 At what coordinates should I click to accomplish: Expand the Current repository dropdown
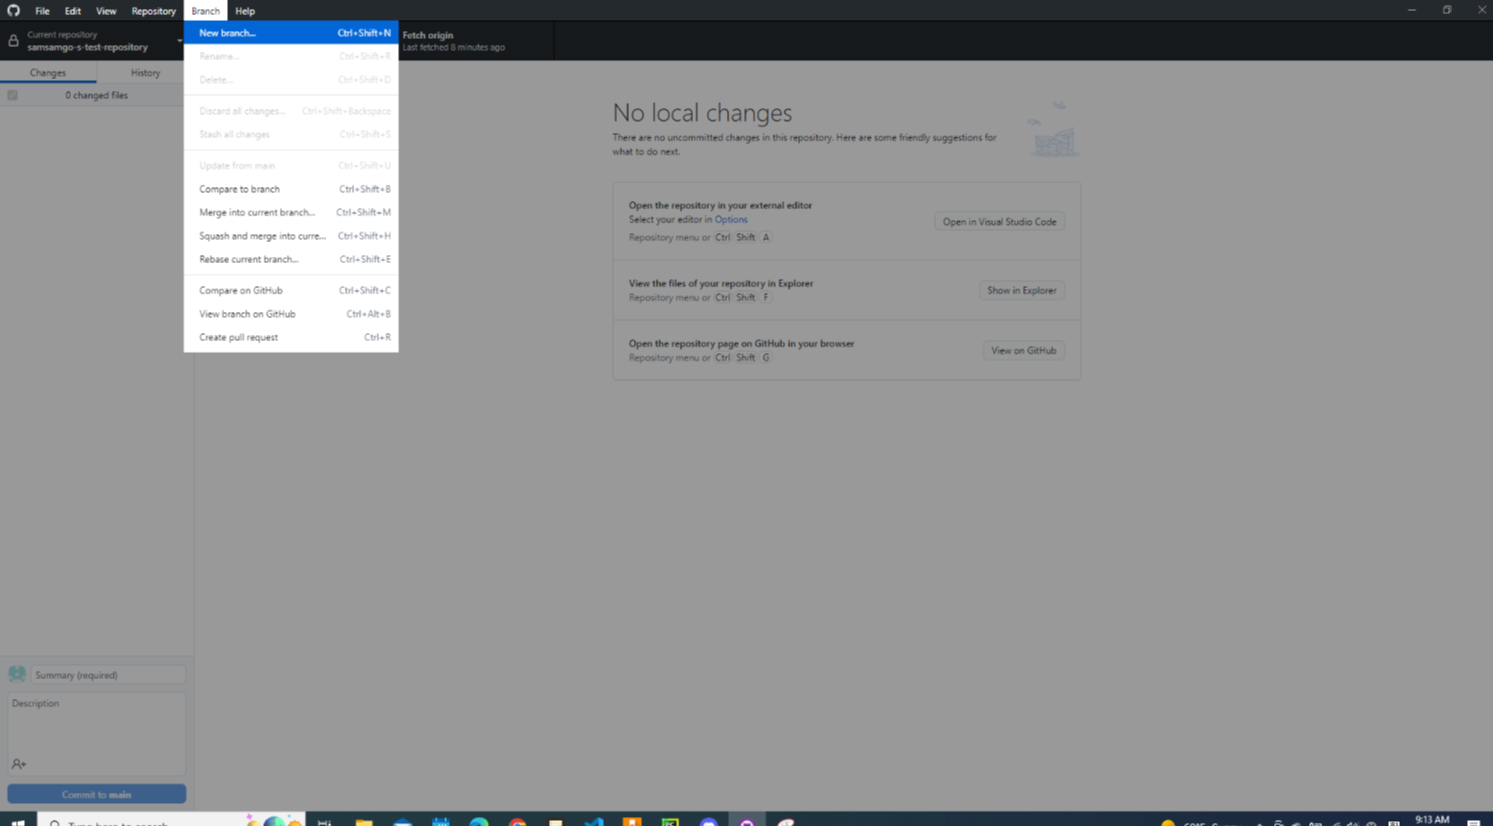tap(92, 41)
